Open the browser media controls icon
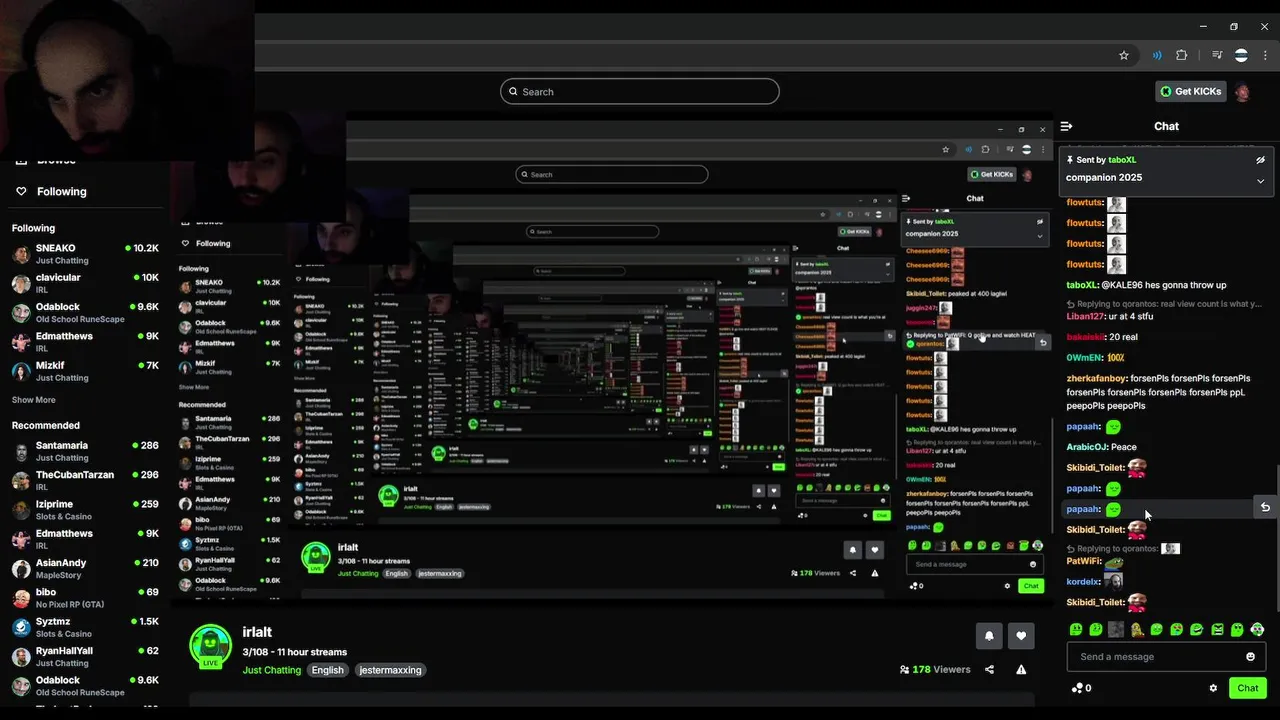The image size is (1280, 720). (x=1217, y=55)
